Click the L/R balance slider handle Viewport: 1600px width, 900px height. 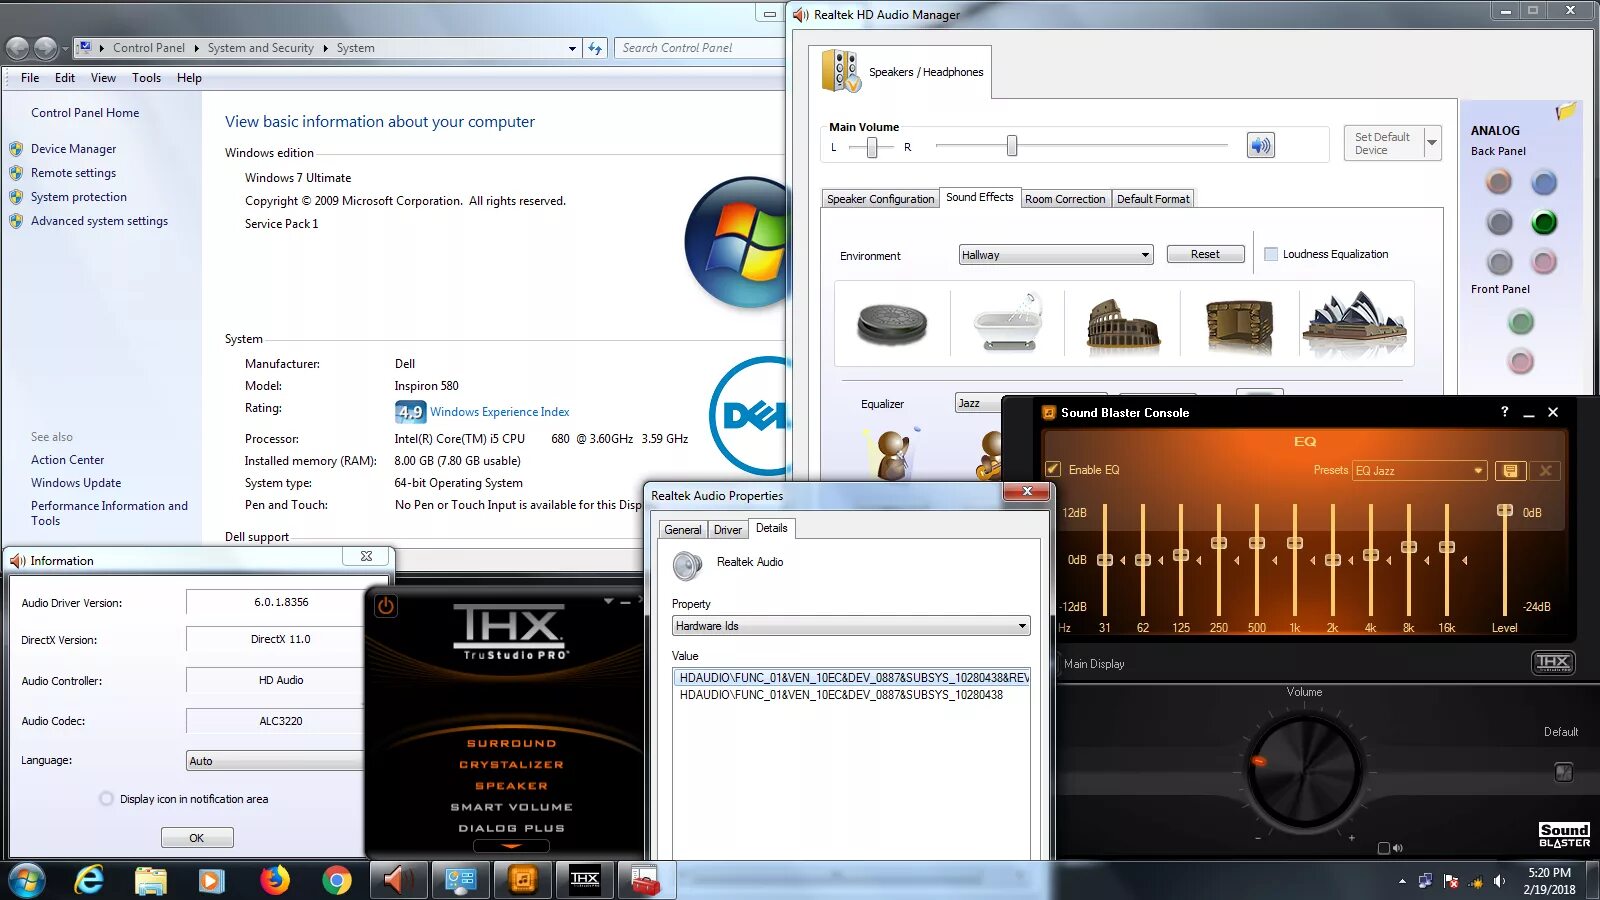coord(872,147)
